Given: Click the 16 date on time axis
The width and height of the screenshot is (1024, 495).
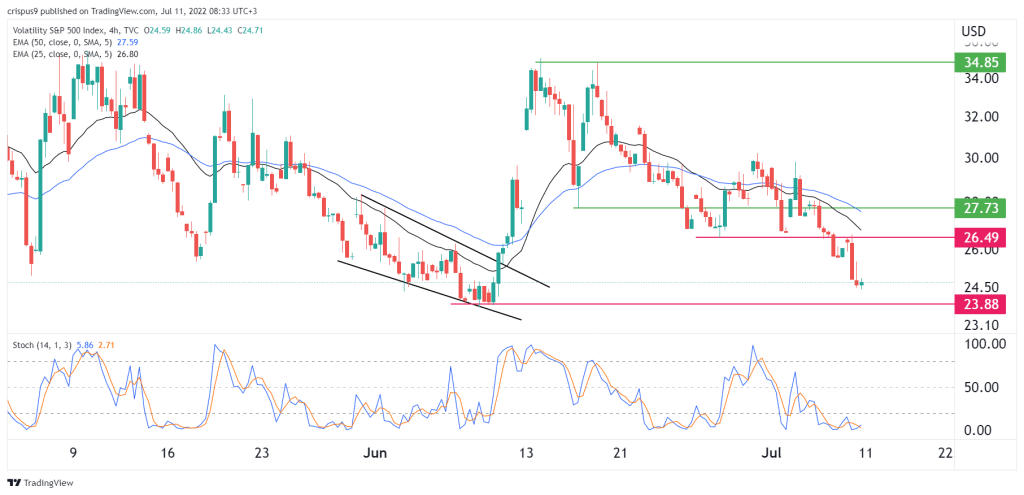Looking at the screenshot, I should coord(167,452).
